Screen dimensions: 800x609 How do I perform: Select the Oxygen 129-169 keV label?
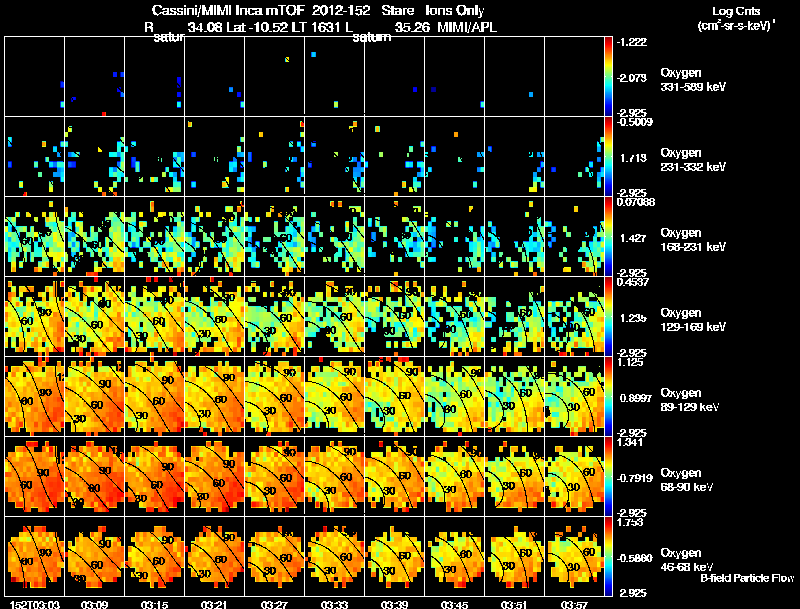tap(693, 320)
